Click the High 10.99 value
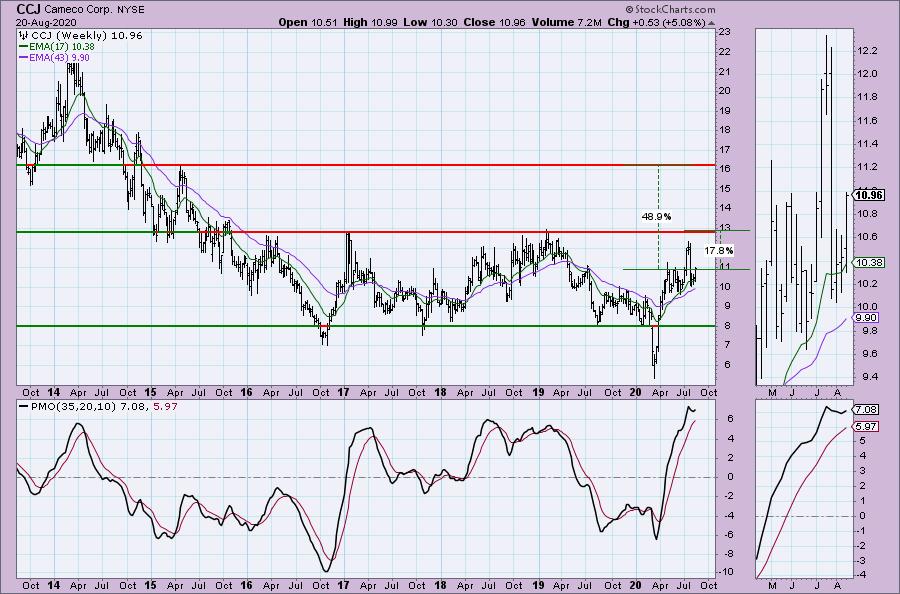The width and height of the screenshot is (900, 594). pyautogui.click(x=368, y=22)
